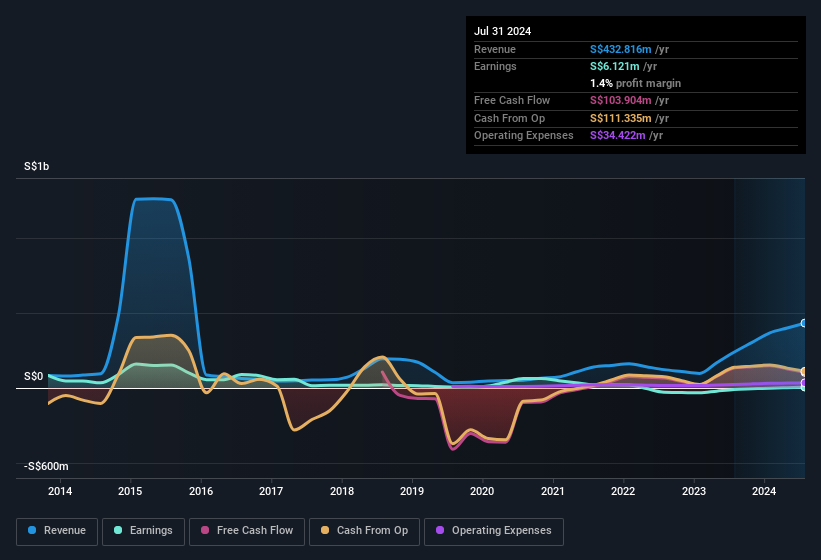Click the 2015 revenue peak on blue line
This screenshot has width=821, height=560.
pyautogui.click(x=153, y=198)
